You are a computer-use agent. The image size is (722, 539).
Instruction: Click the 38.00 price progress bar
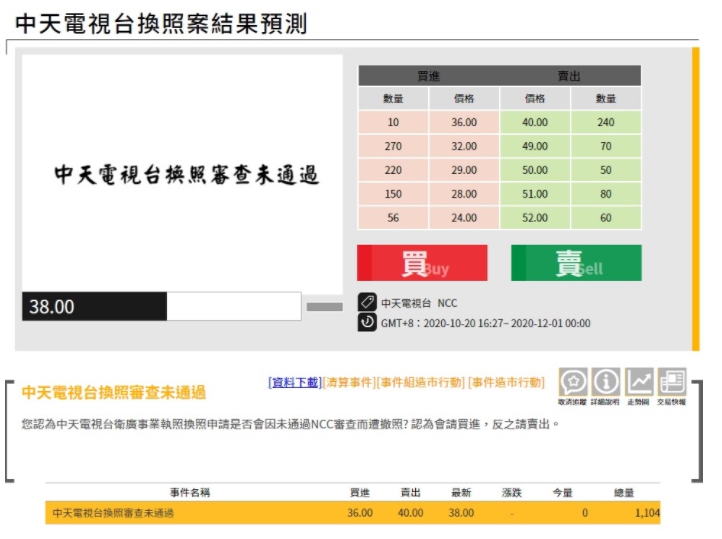point(162,306)
